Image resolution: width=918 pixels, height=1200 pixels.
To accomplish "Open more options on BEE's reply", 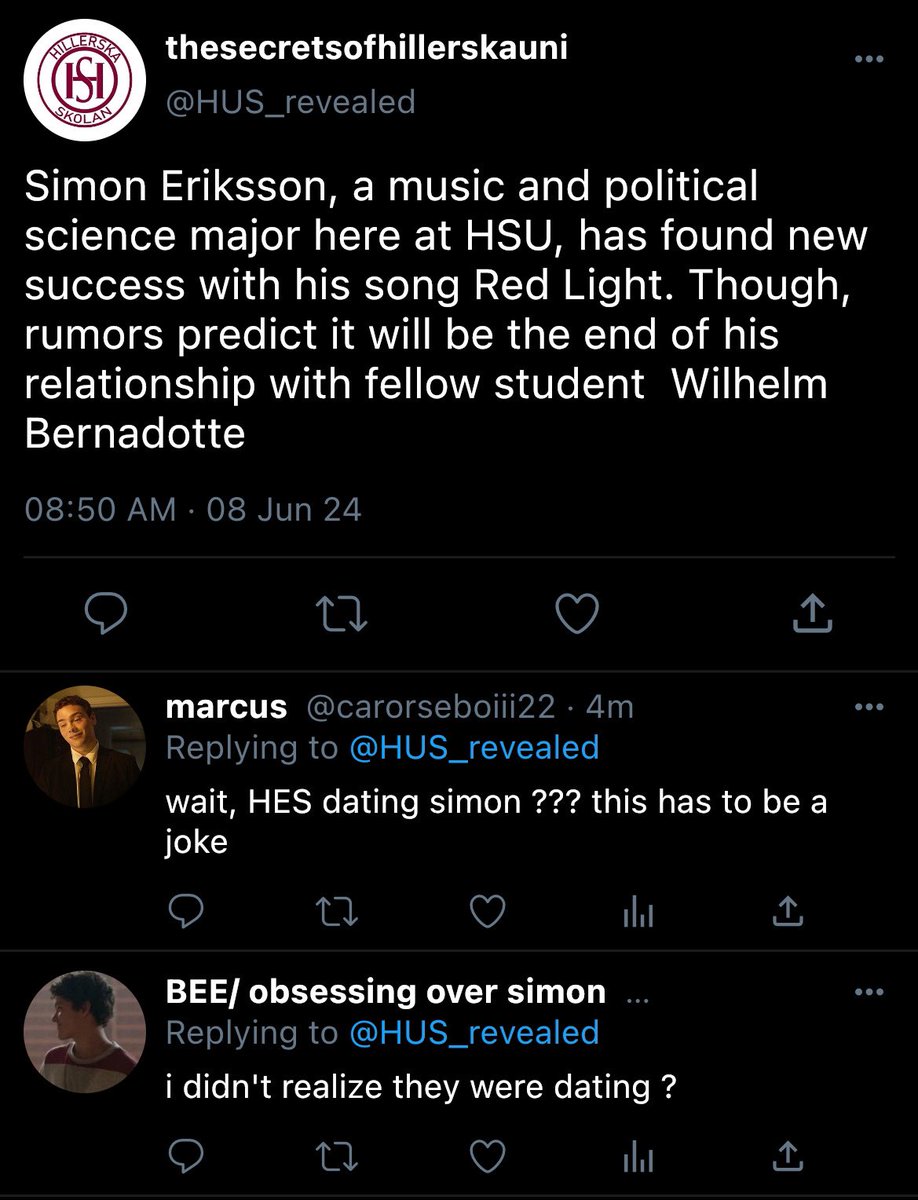I will 868,992.
